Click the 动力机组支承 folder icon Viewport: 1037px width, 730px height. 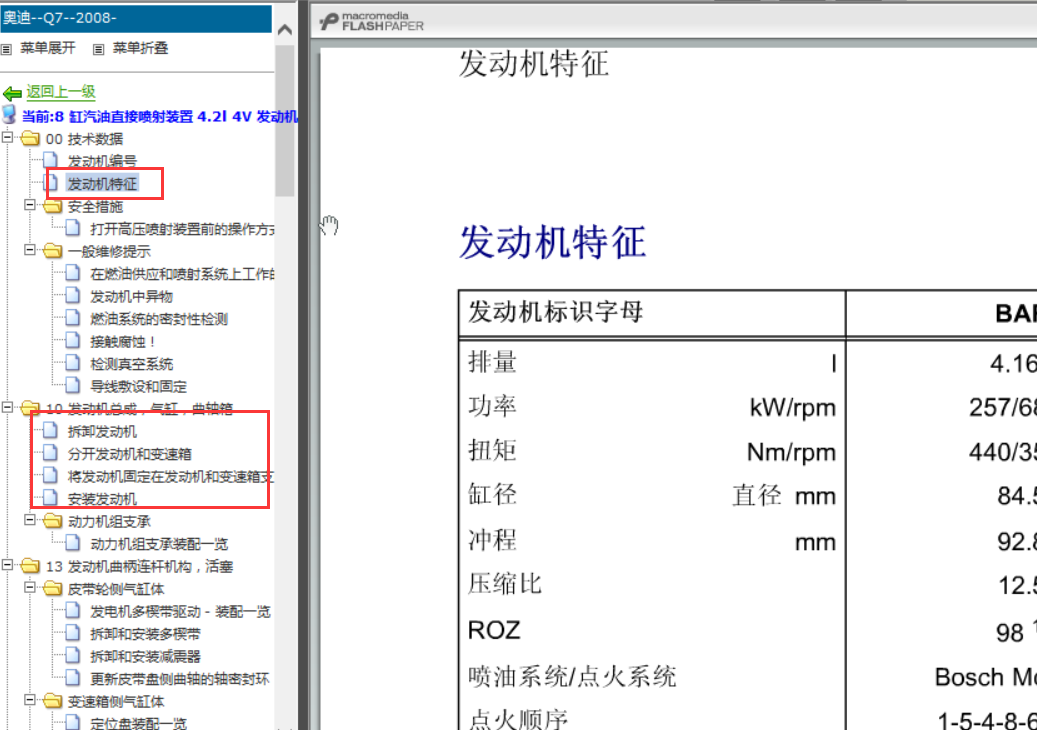[52, 520]
